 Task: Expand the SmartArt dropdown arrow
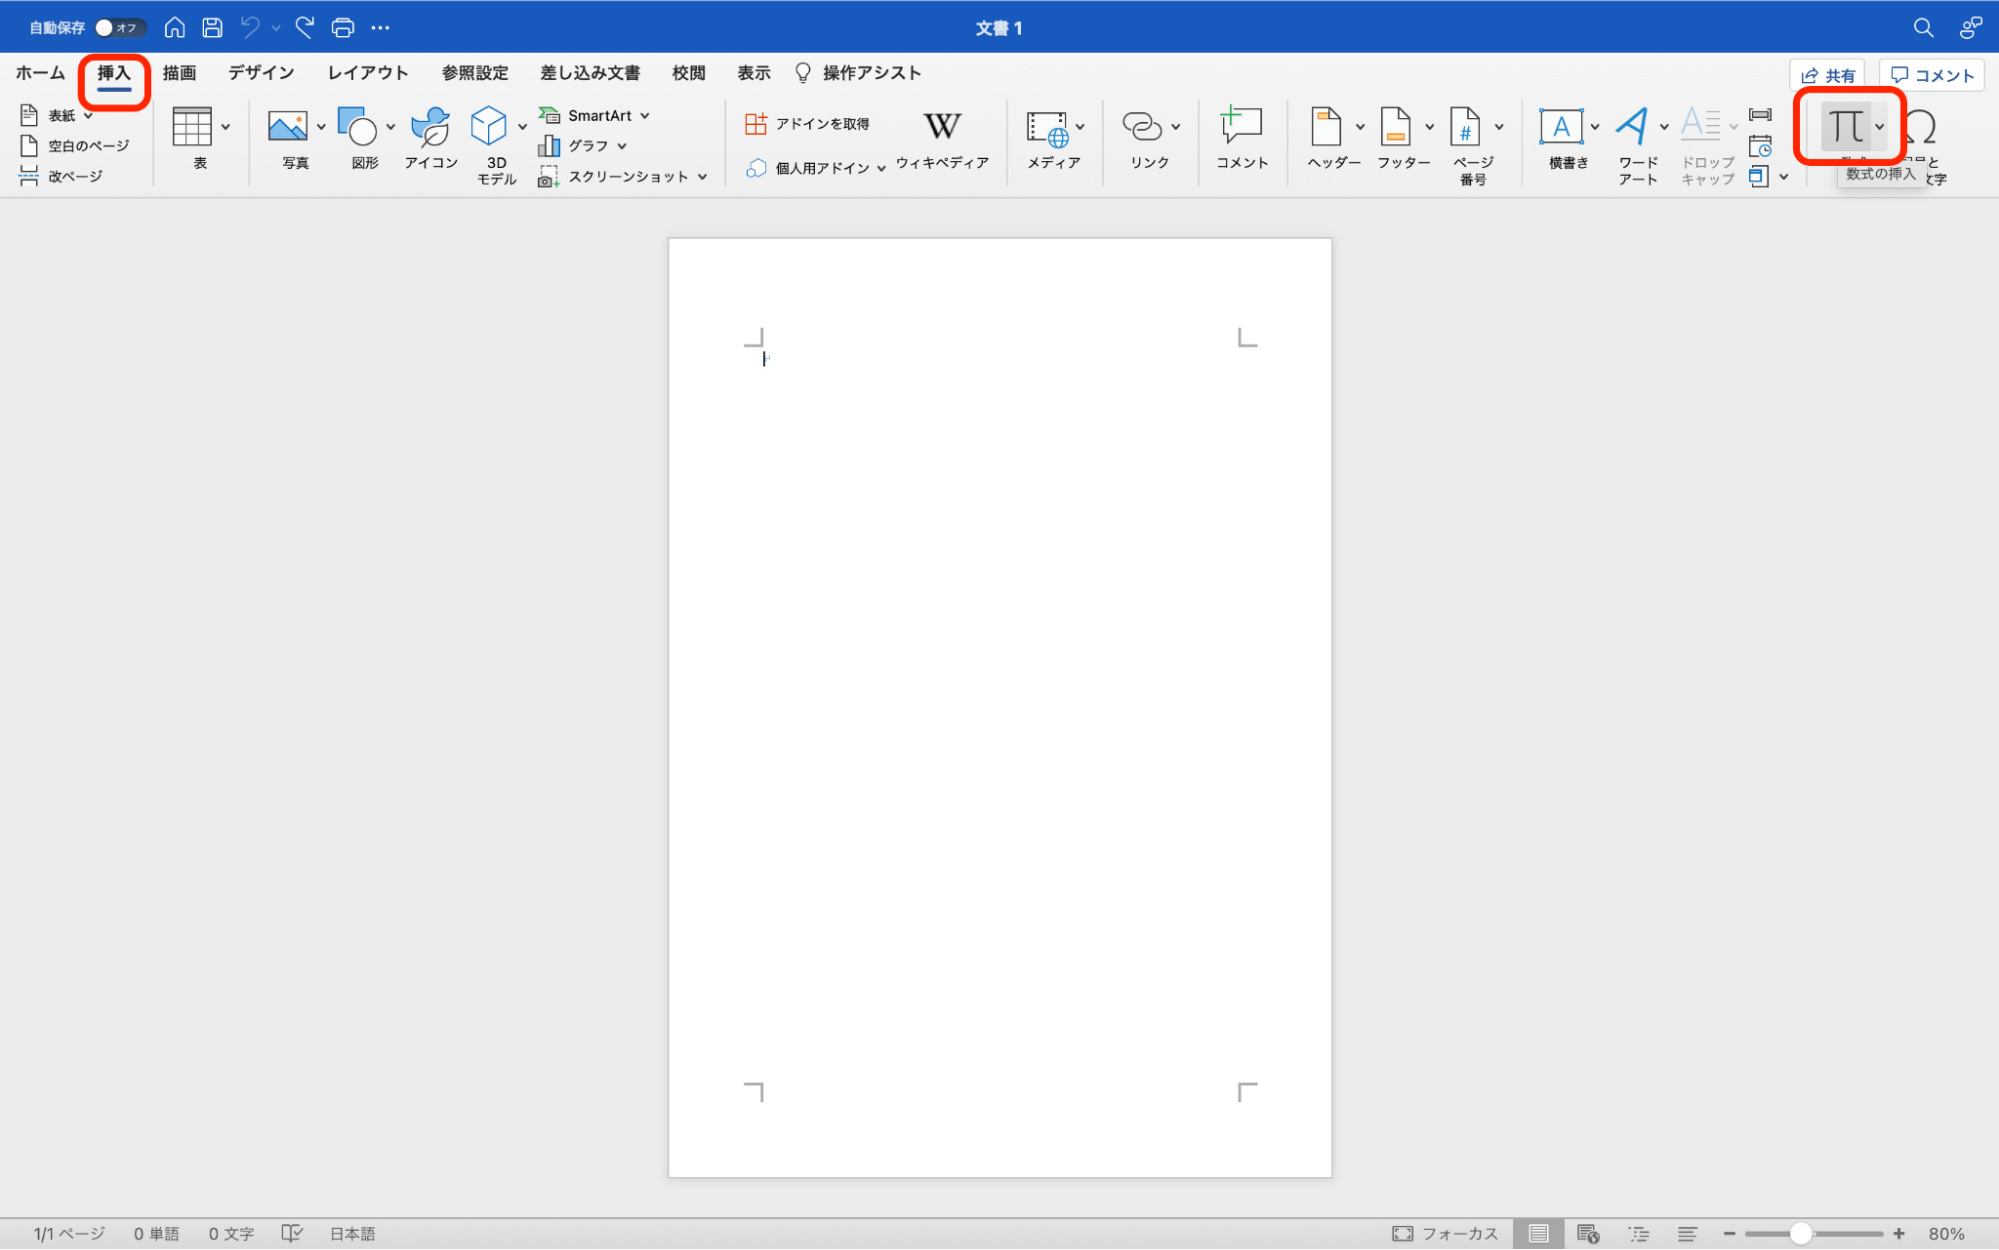click(x=645, y=116)
